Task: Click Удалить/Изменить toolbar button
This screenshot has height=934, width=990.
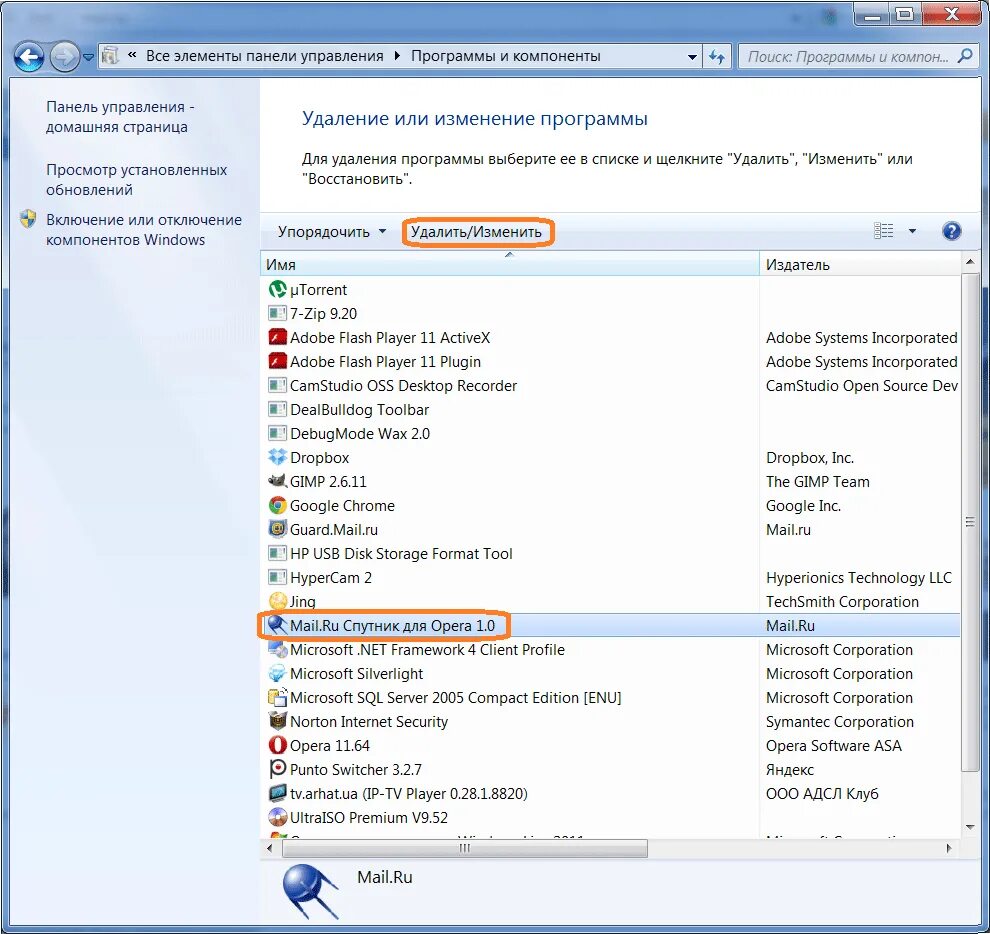Action: coord(477,232)
